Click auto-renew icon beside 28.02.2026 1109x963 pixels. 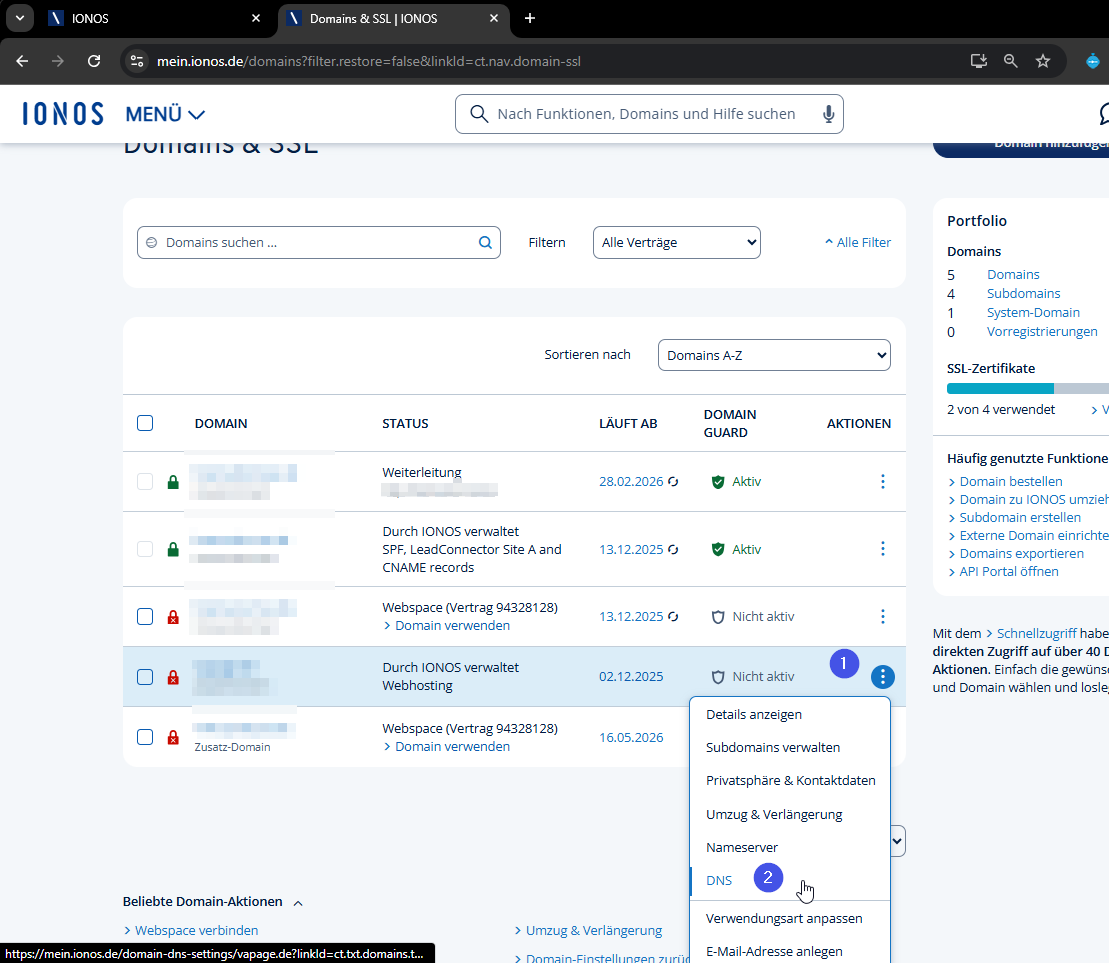(673, 482)
